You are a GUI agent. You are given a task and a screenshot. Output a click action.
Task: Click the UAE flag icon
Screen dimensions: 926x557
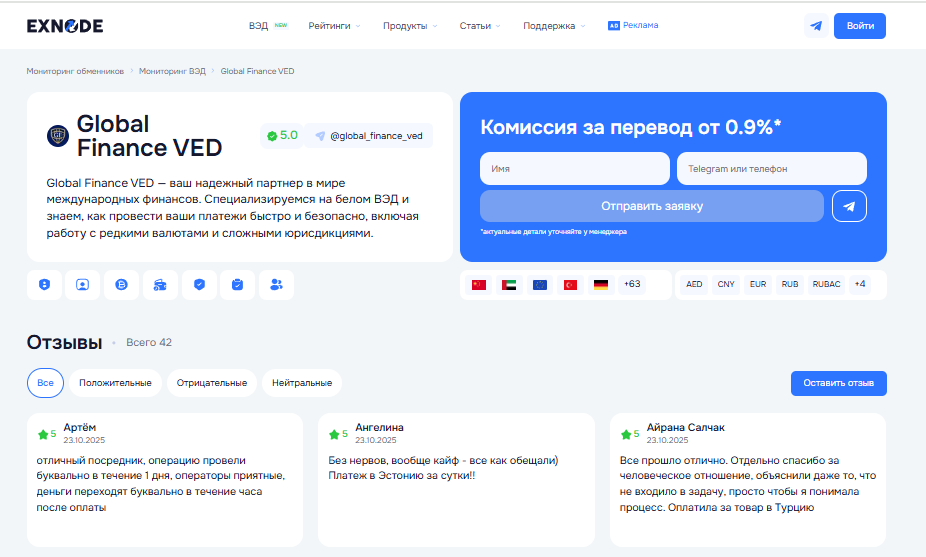tap(509, 285)
